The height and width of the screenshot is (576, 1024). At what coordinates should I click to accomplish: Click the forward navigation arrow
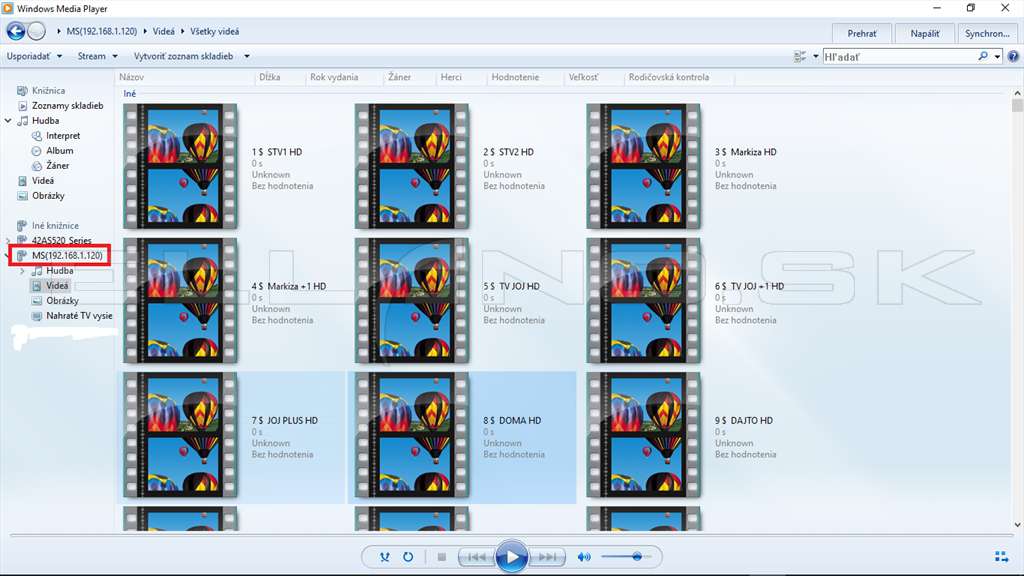click(x=37, y=31)
